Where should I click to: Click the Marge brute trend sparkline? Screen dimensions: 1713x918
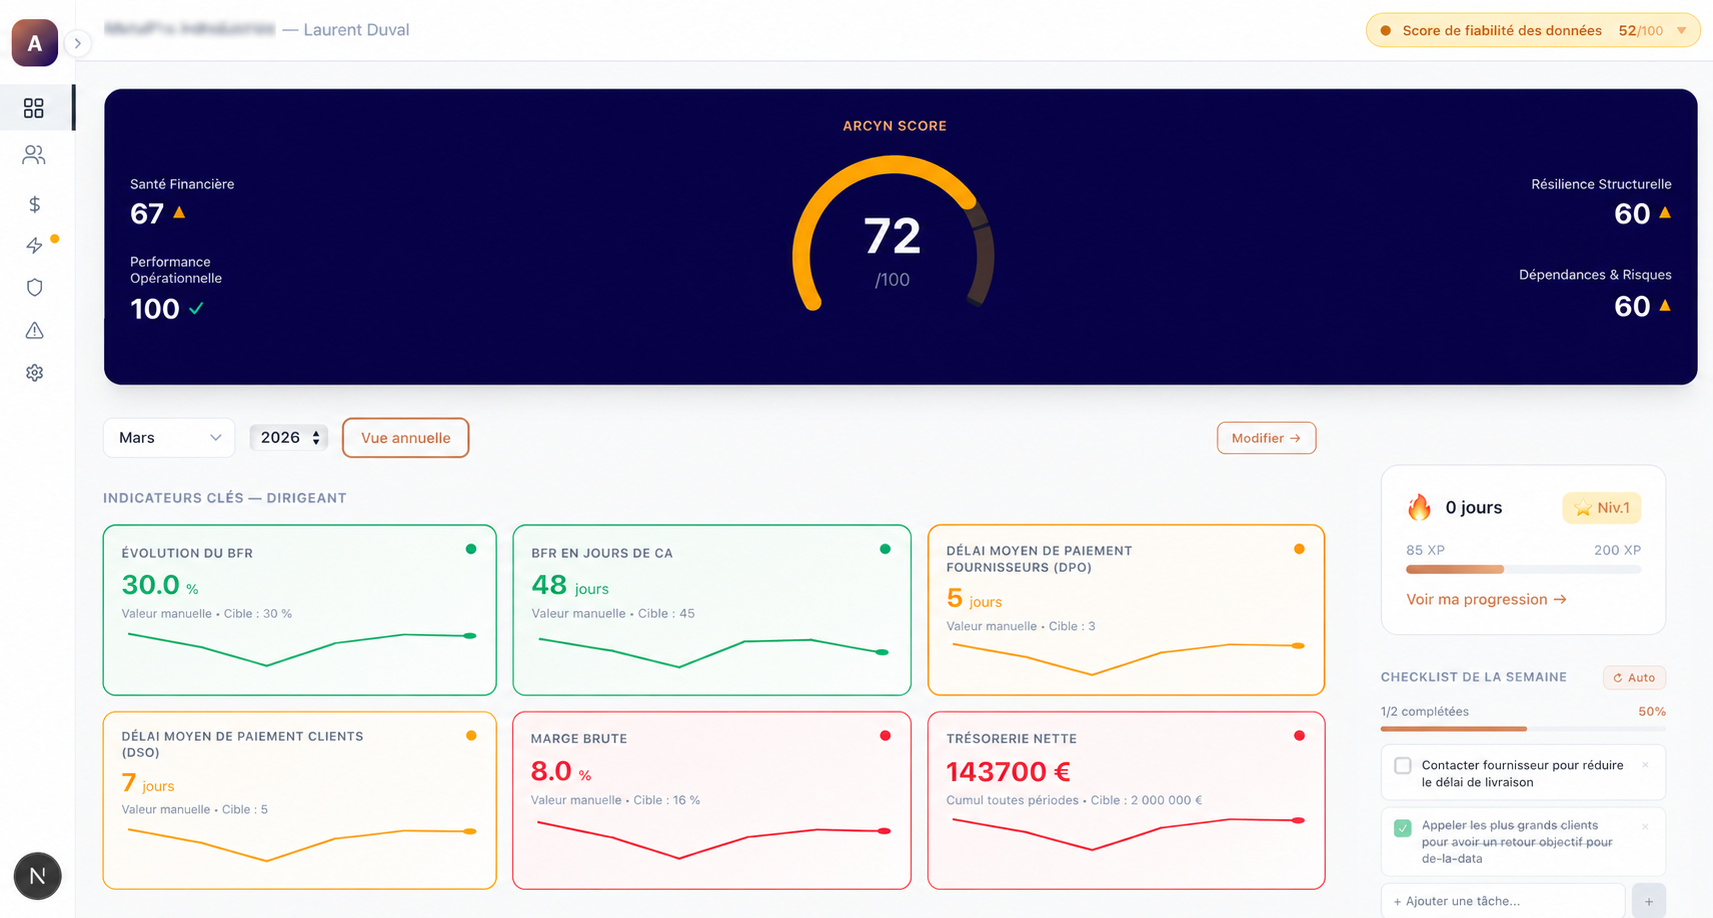[712, 840]
